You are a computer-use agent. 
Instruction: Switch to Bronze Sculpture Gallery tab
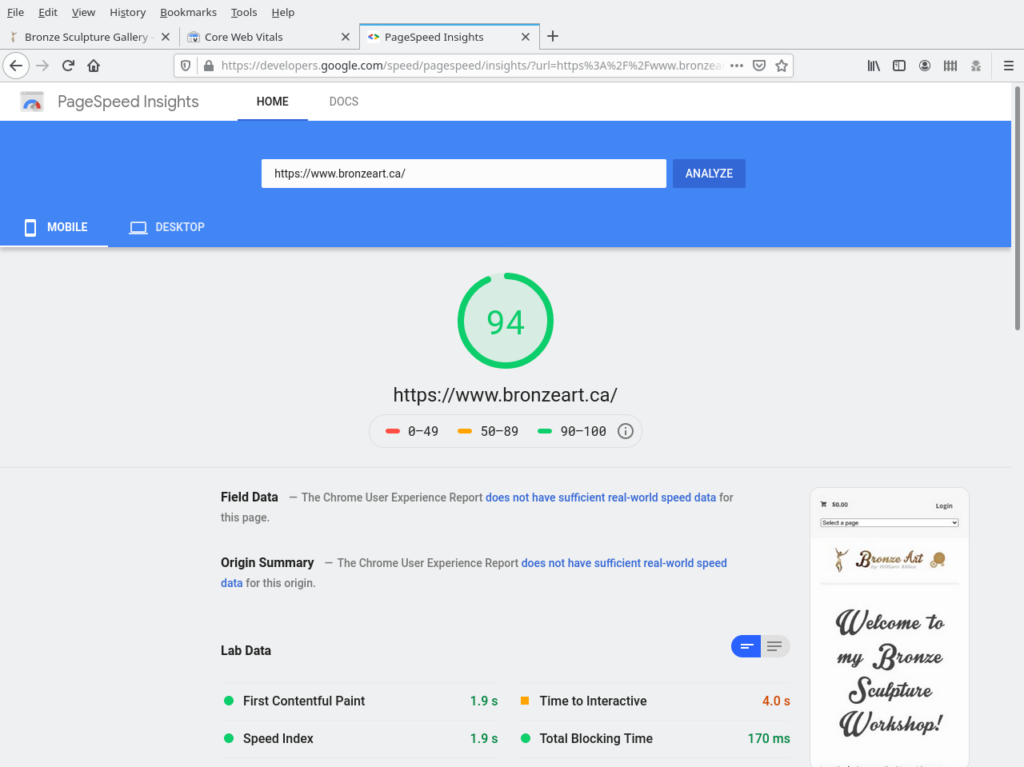point(86,37)
